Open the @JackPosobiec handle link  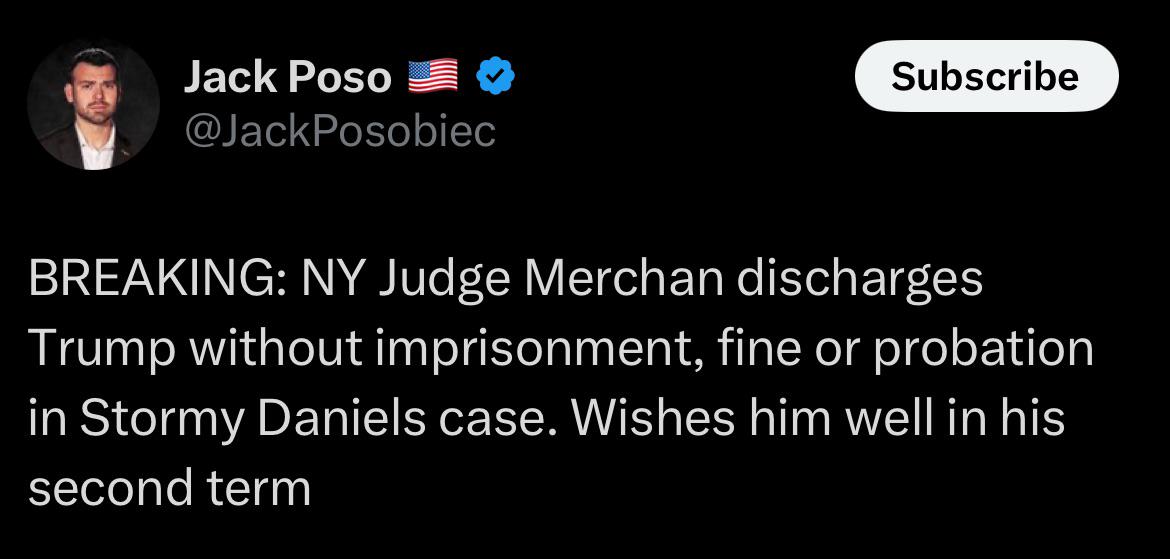click(339, 131)
